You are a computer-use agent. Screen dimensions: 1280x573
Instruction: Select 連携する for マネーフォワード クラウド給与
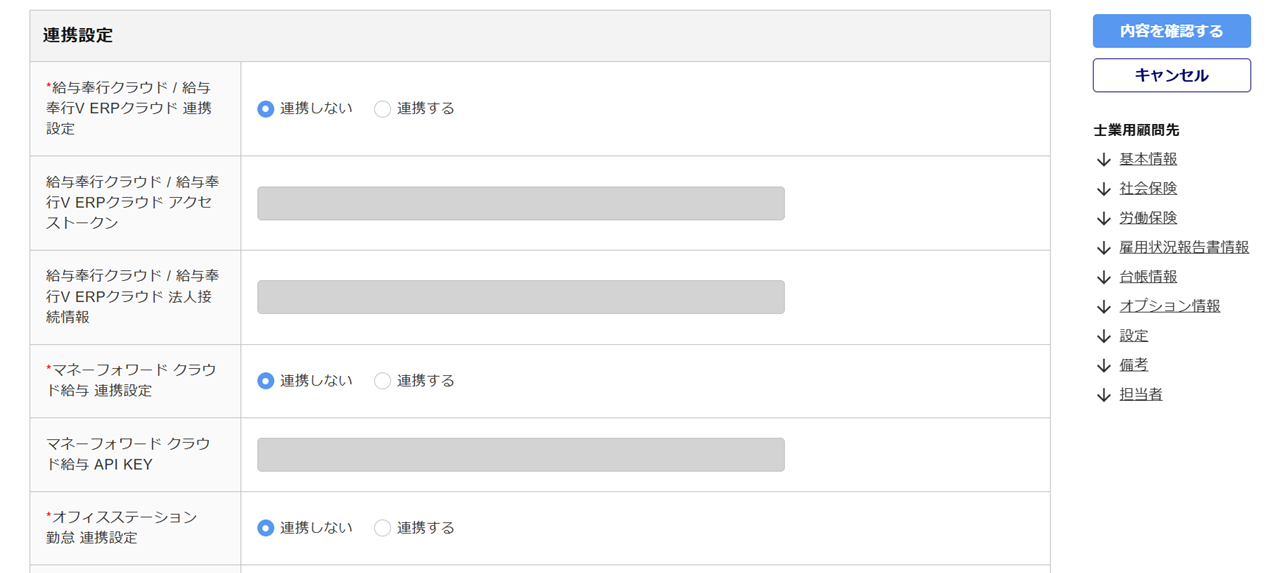point(382,381)
